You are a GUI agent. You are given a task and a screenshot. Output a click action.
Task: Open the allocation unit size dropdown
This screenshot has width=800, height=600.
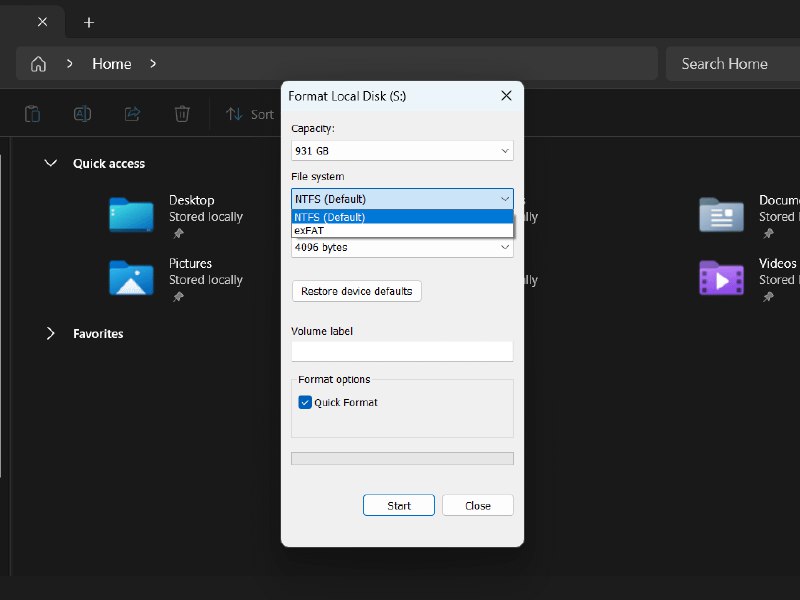click(x=402, y=247)
